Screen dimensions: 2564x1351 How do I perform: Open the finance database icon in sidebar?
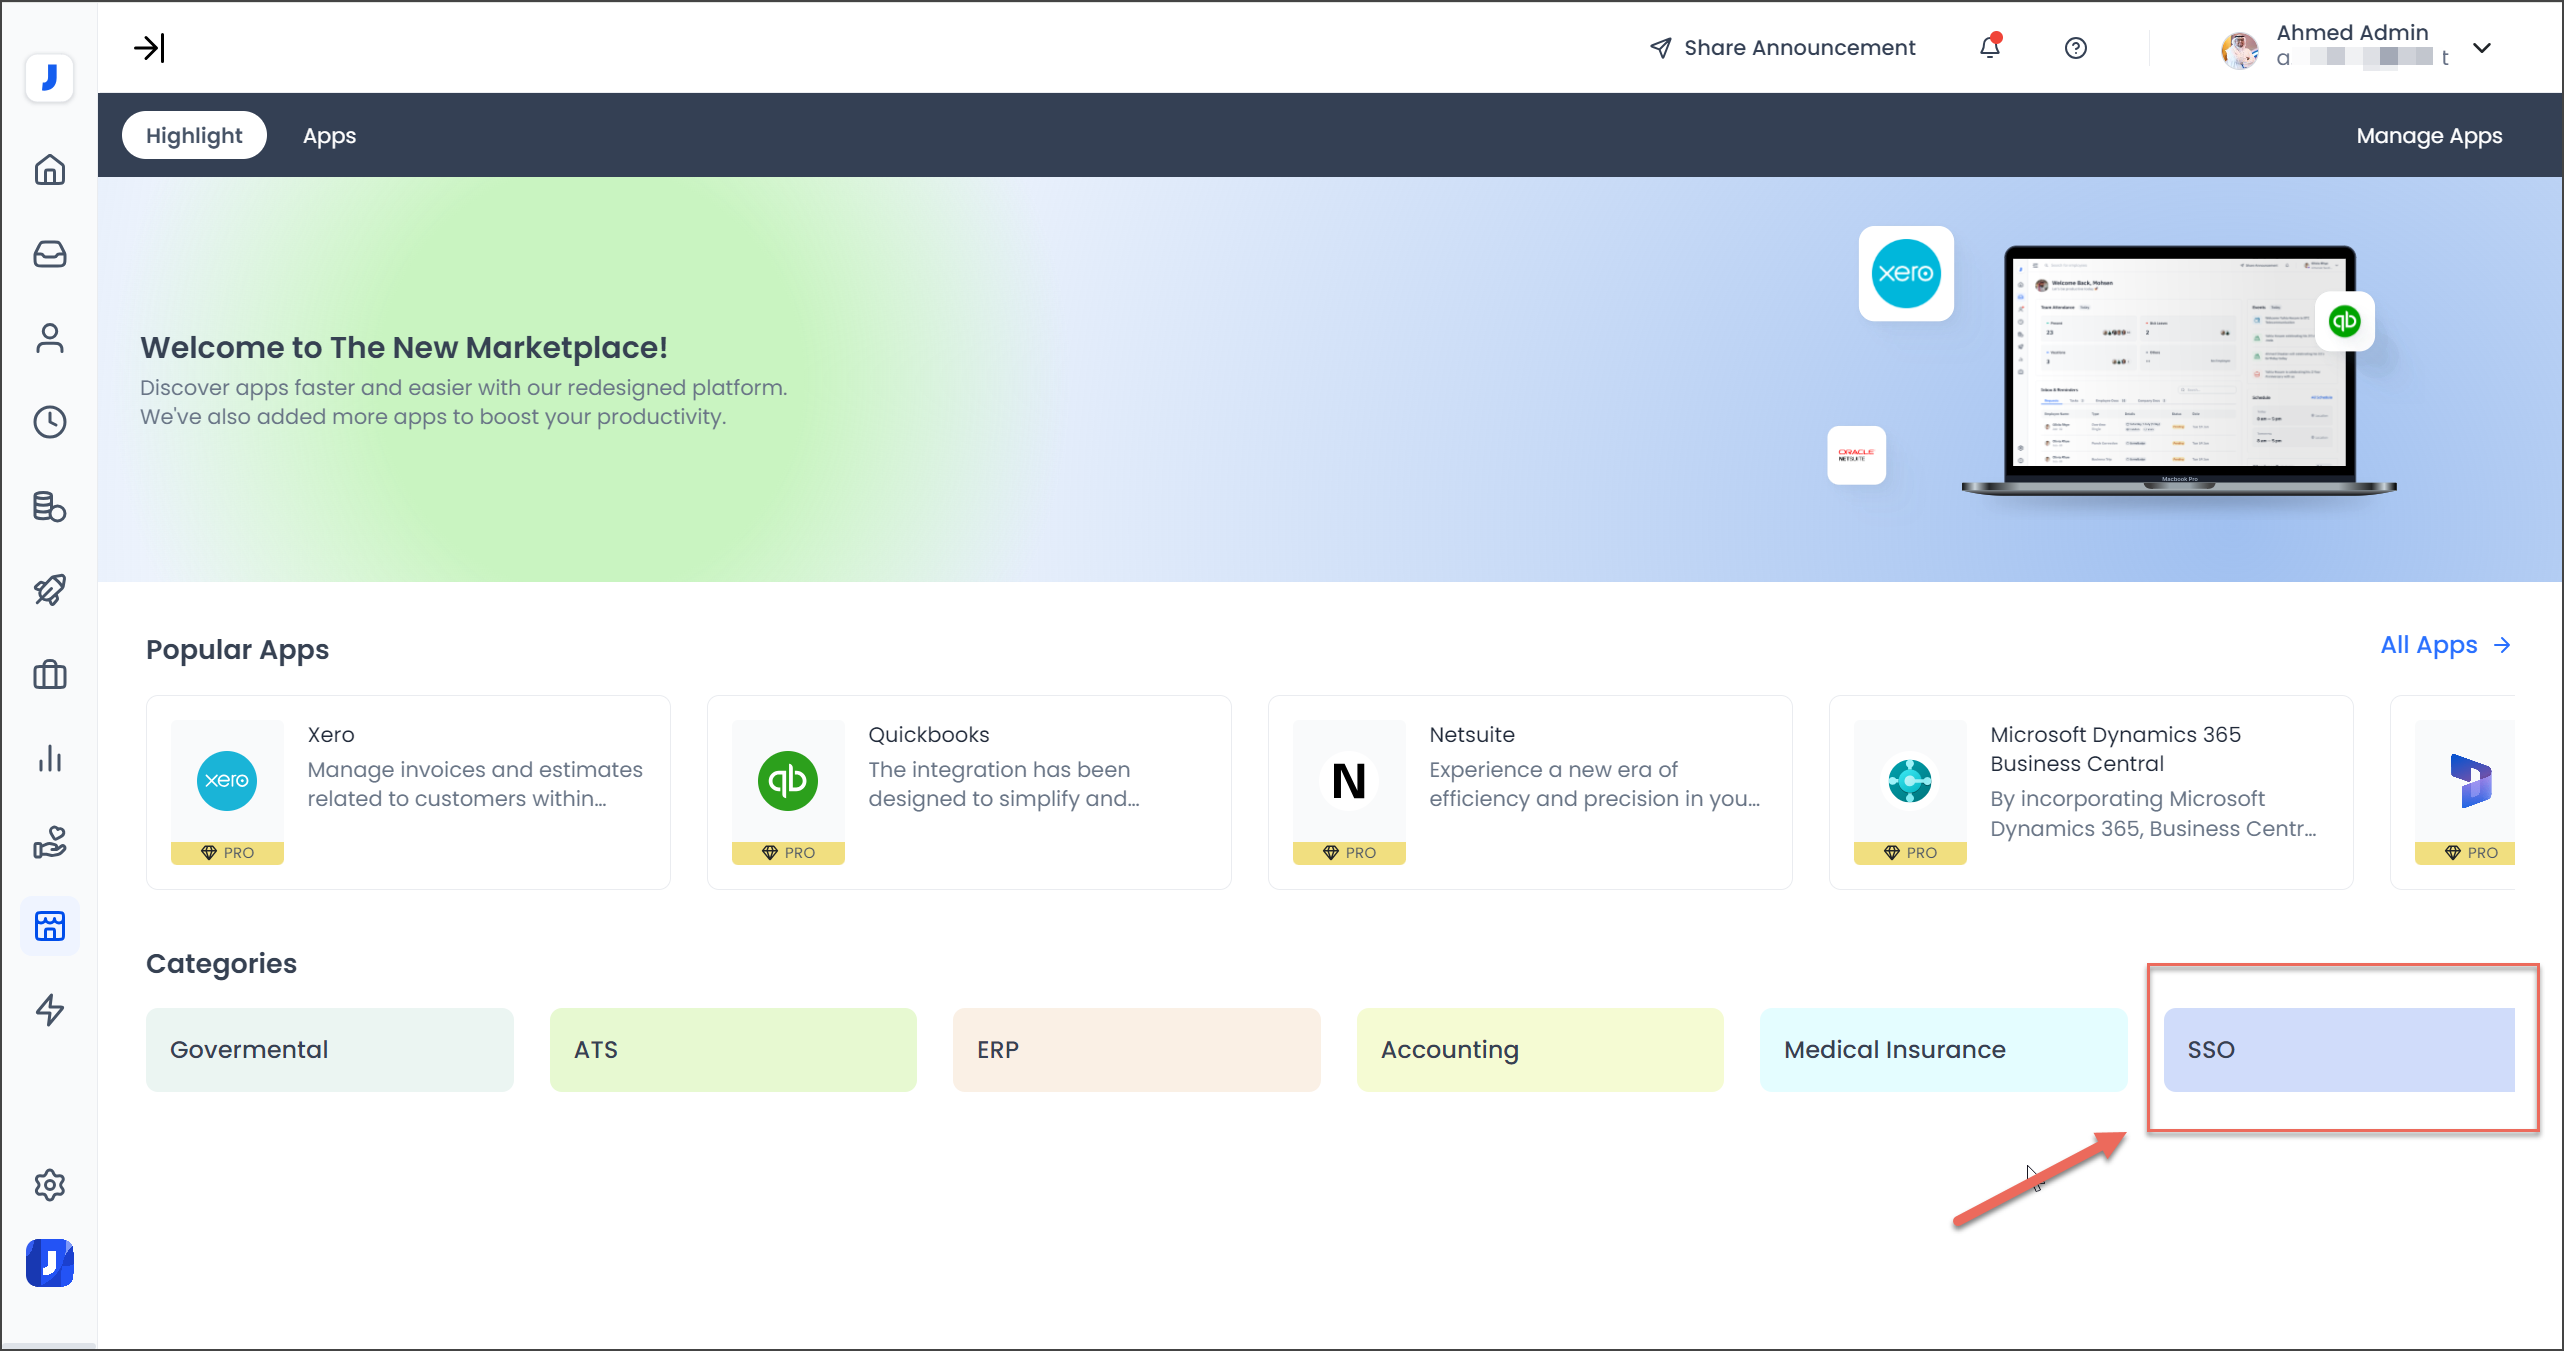click(49, 506)
